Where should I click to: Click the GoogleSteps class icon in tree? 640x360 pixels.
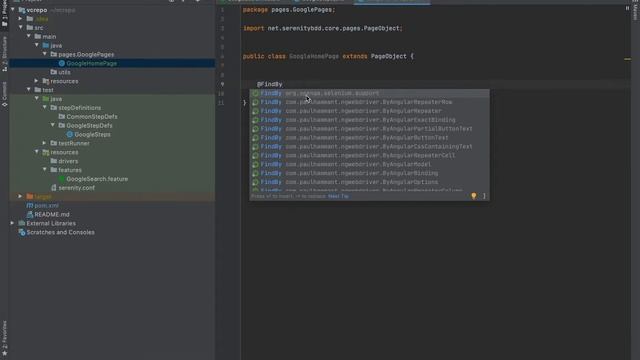coord(70,134)
